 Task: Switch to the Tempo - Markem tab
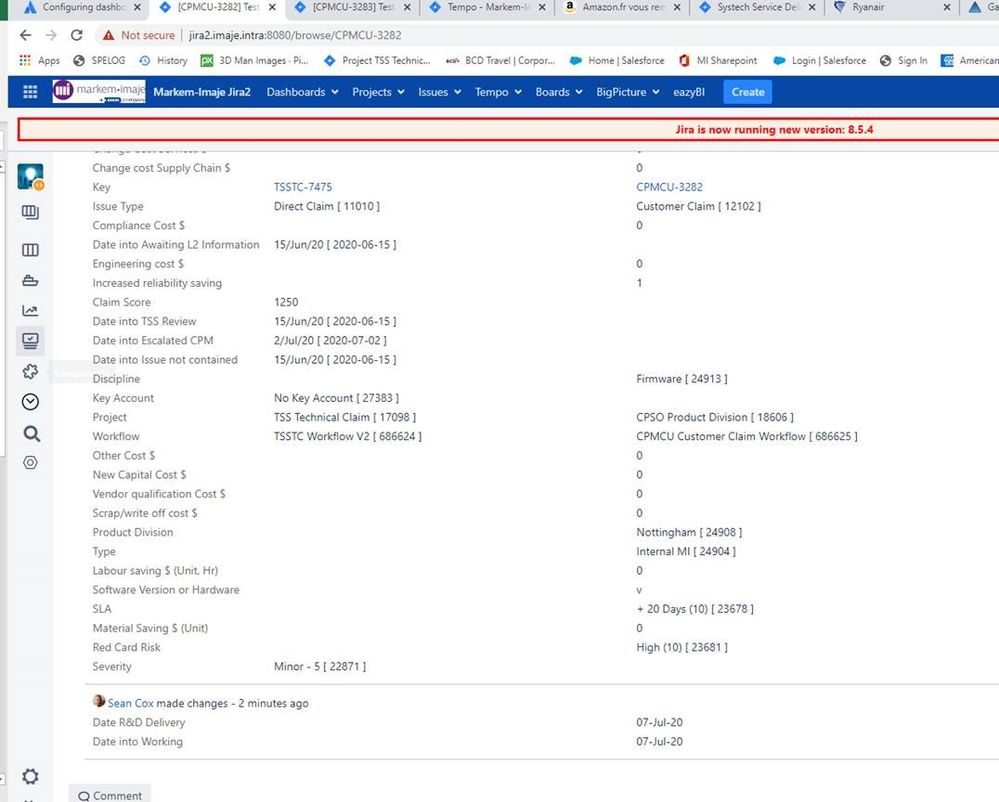tap(489, 8)
